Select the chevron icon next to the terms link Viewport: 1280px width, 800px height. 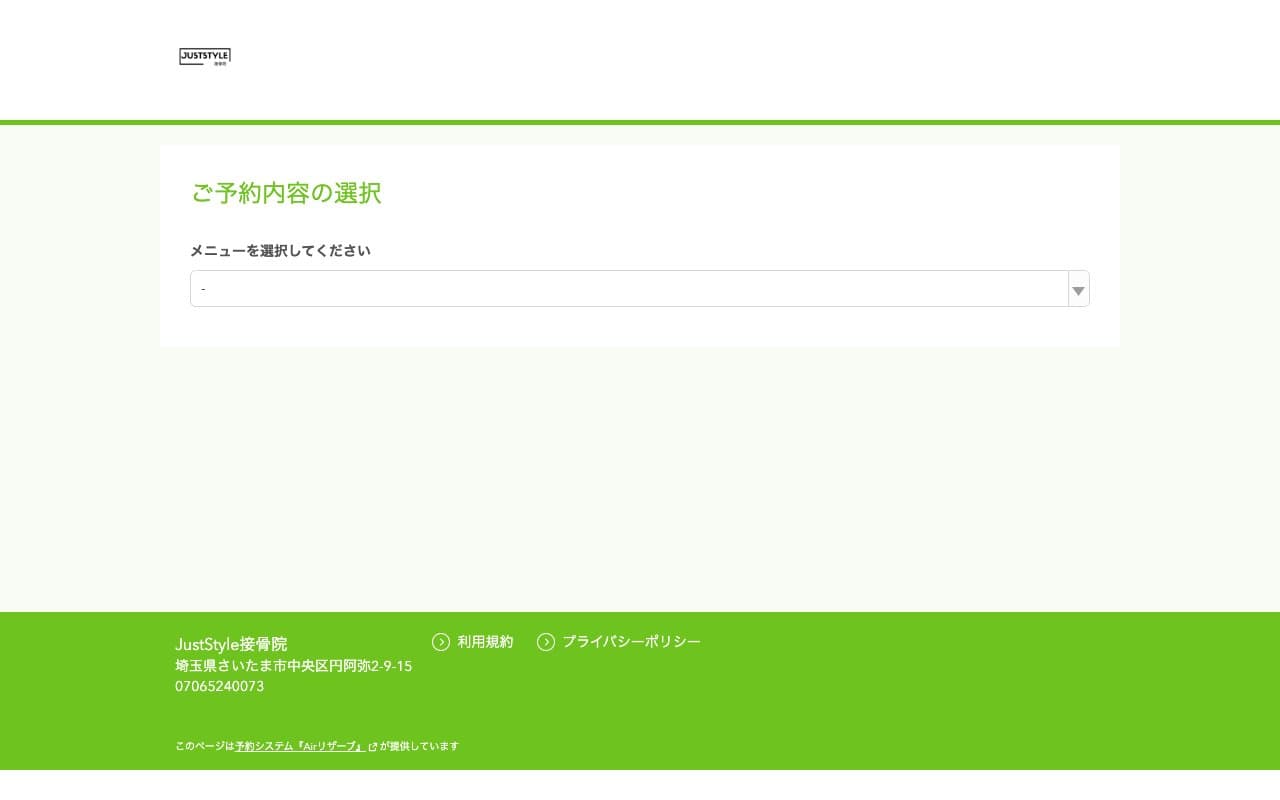click(x=441, y=642)
